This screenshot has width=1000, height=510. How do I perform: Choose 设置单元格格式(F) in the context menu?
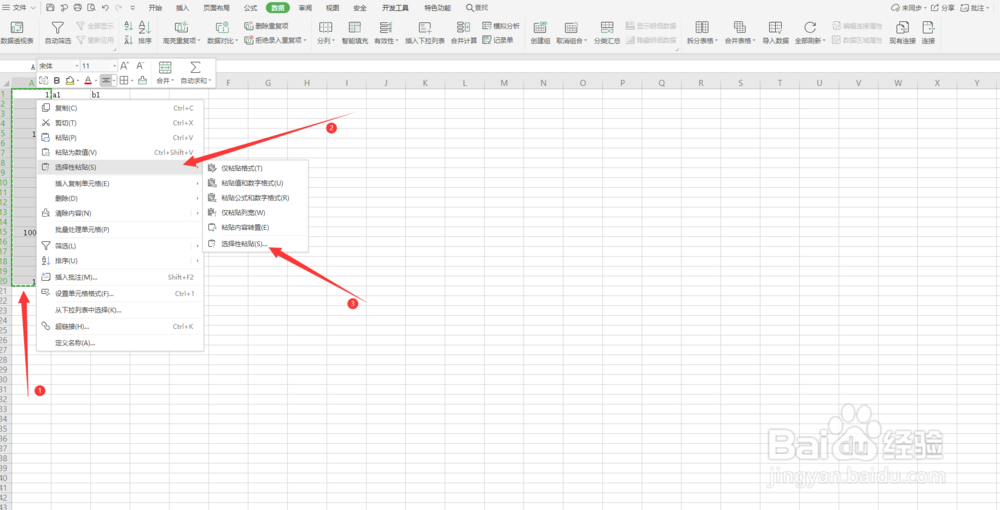[120, 294]
